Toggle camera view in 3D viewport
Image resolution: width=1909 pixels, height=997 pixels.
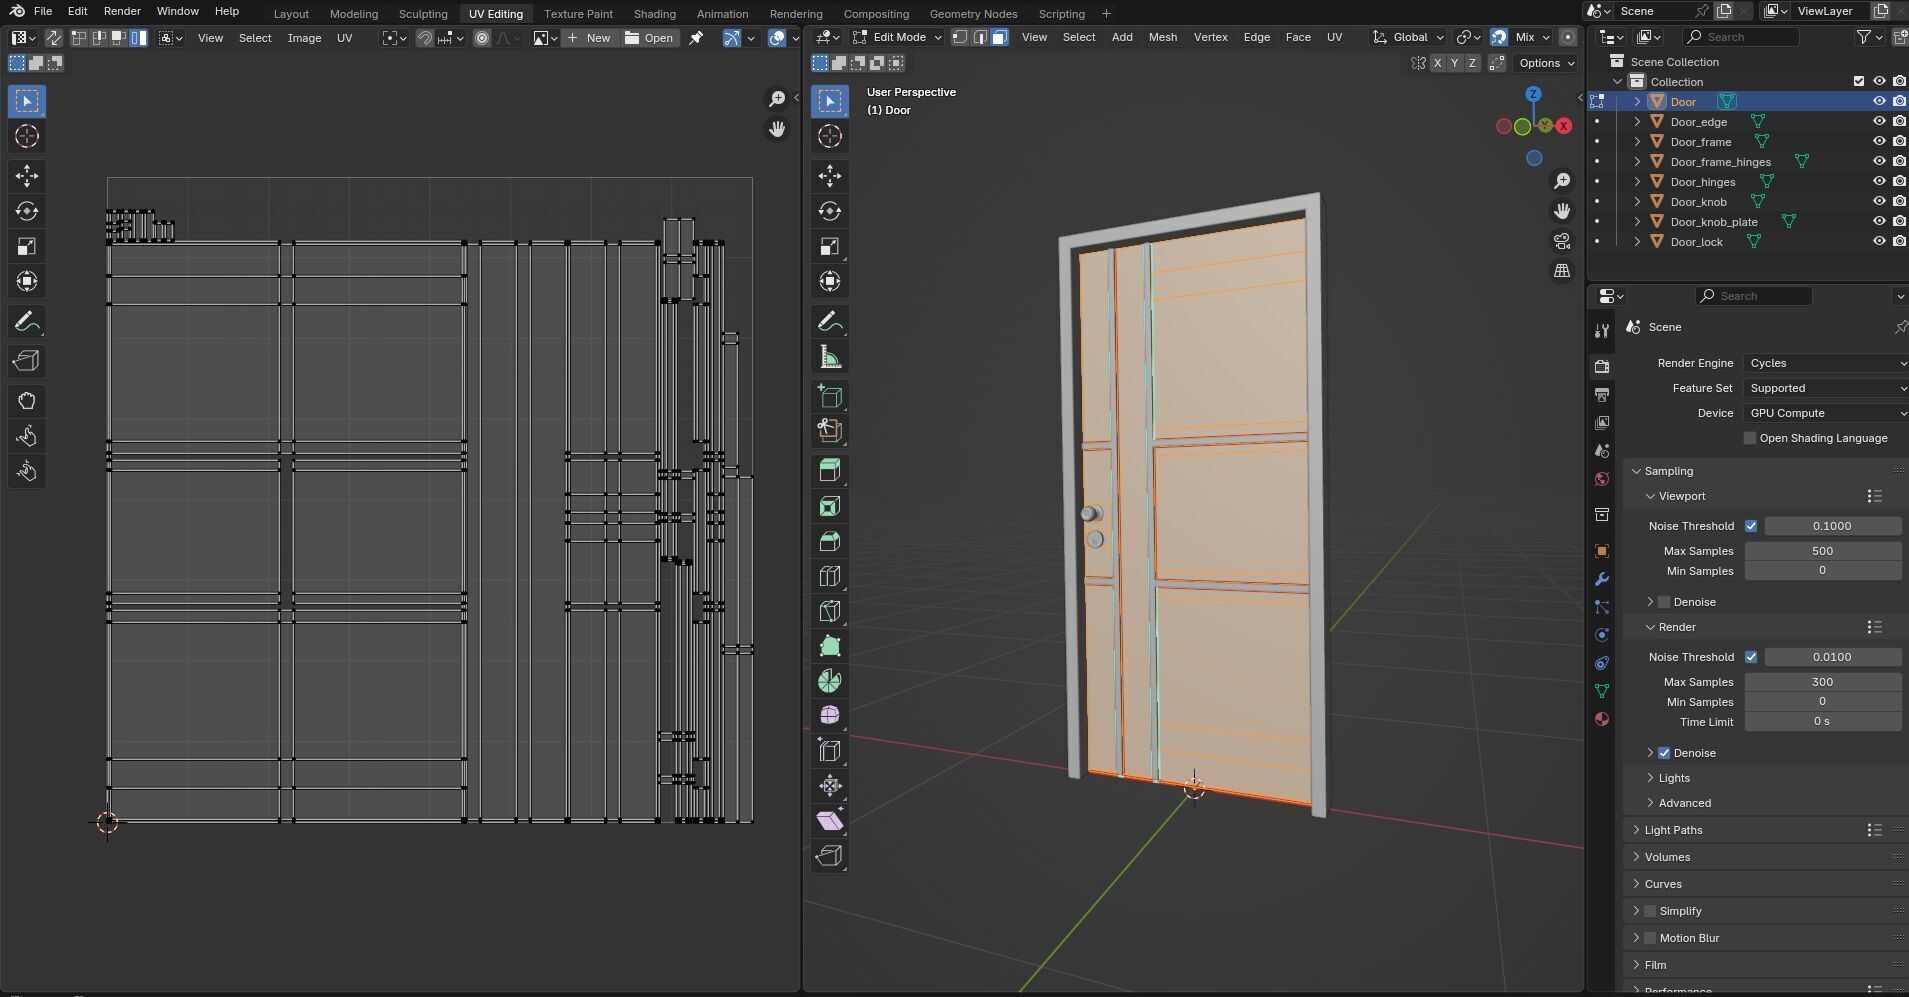pyautogui.click(x=1562, y=241)
